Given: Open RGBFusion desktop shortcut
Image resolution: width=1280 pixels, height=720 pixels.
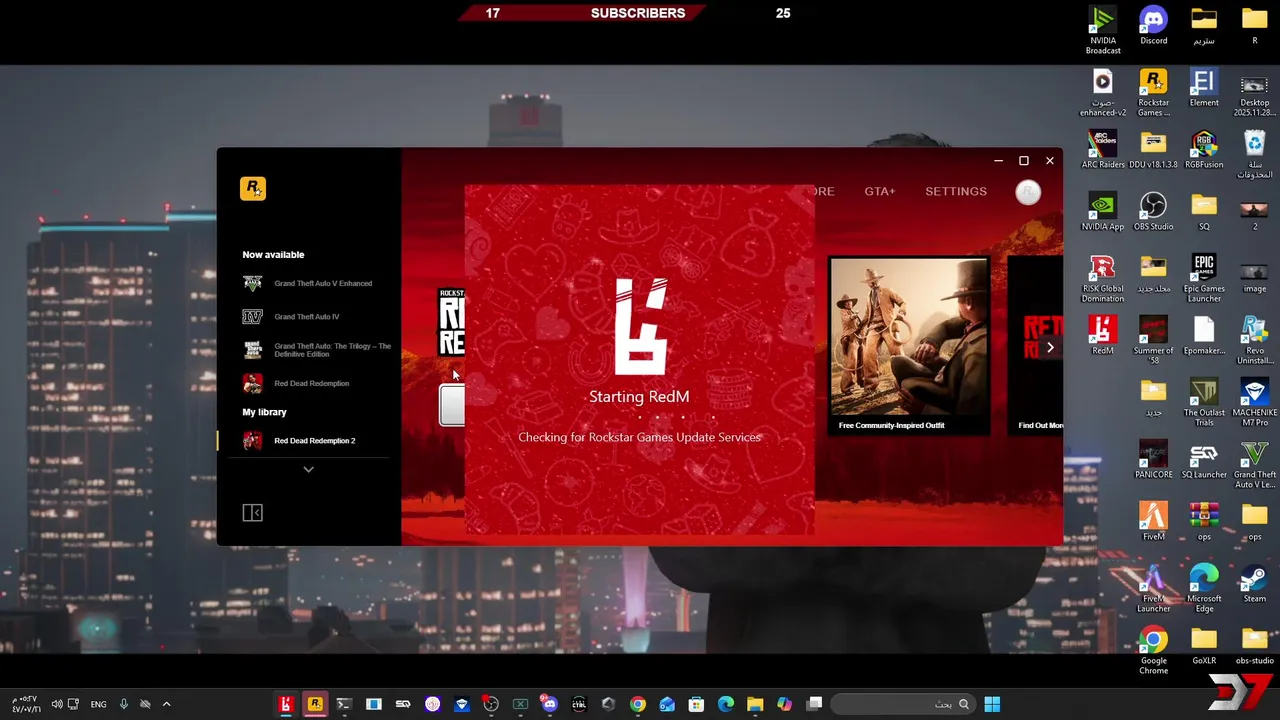Looking at the screenshot, I should [1204, 149].
